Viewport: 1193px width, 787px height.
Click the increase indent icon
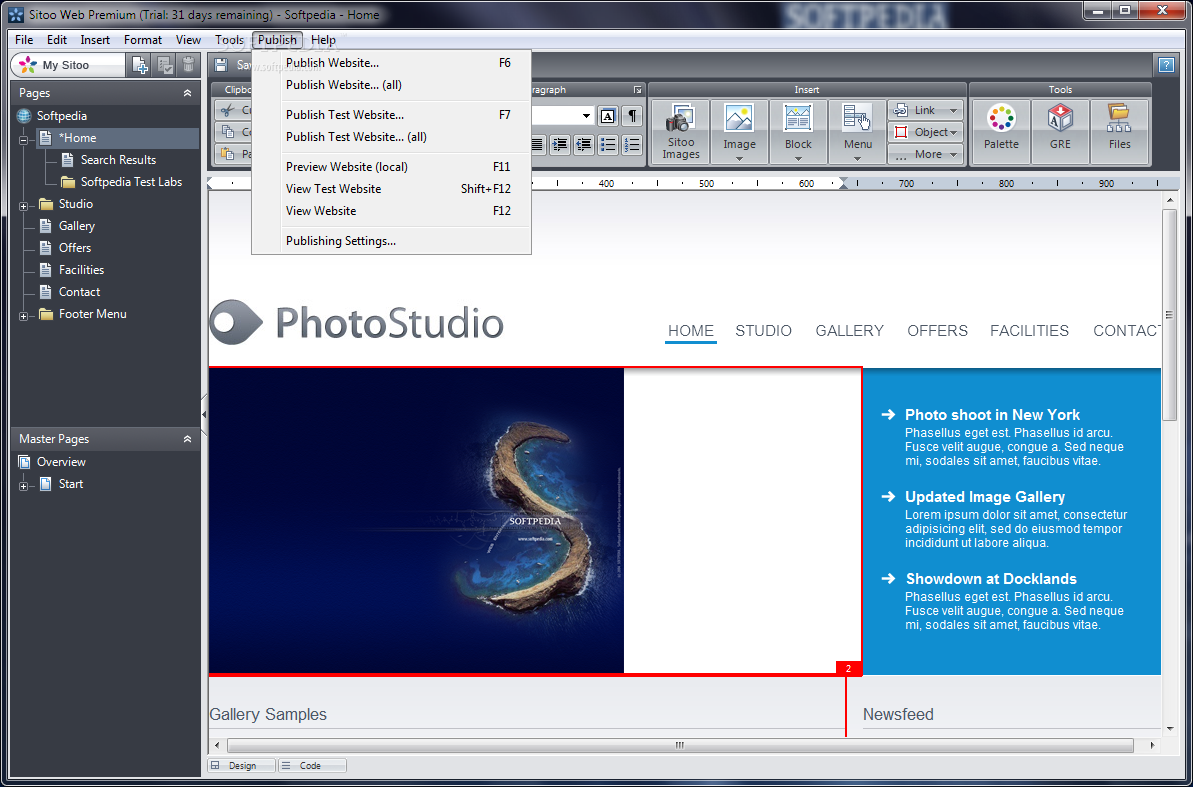[x=560, y=145]
